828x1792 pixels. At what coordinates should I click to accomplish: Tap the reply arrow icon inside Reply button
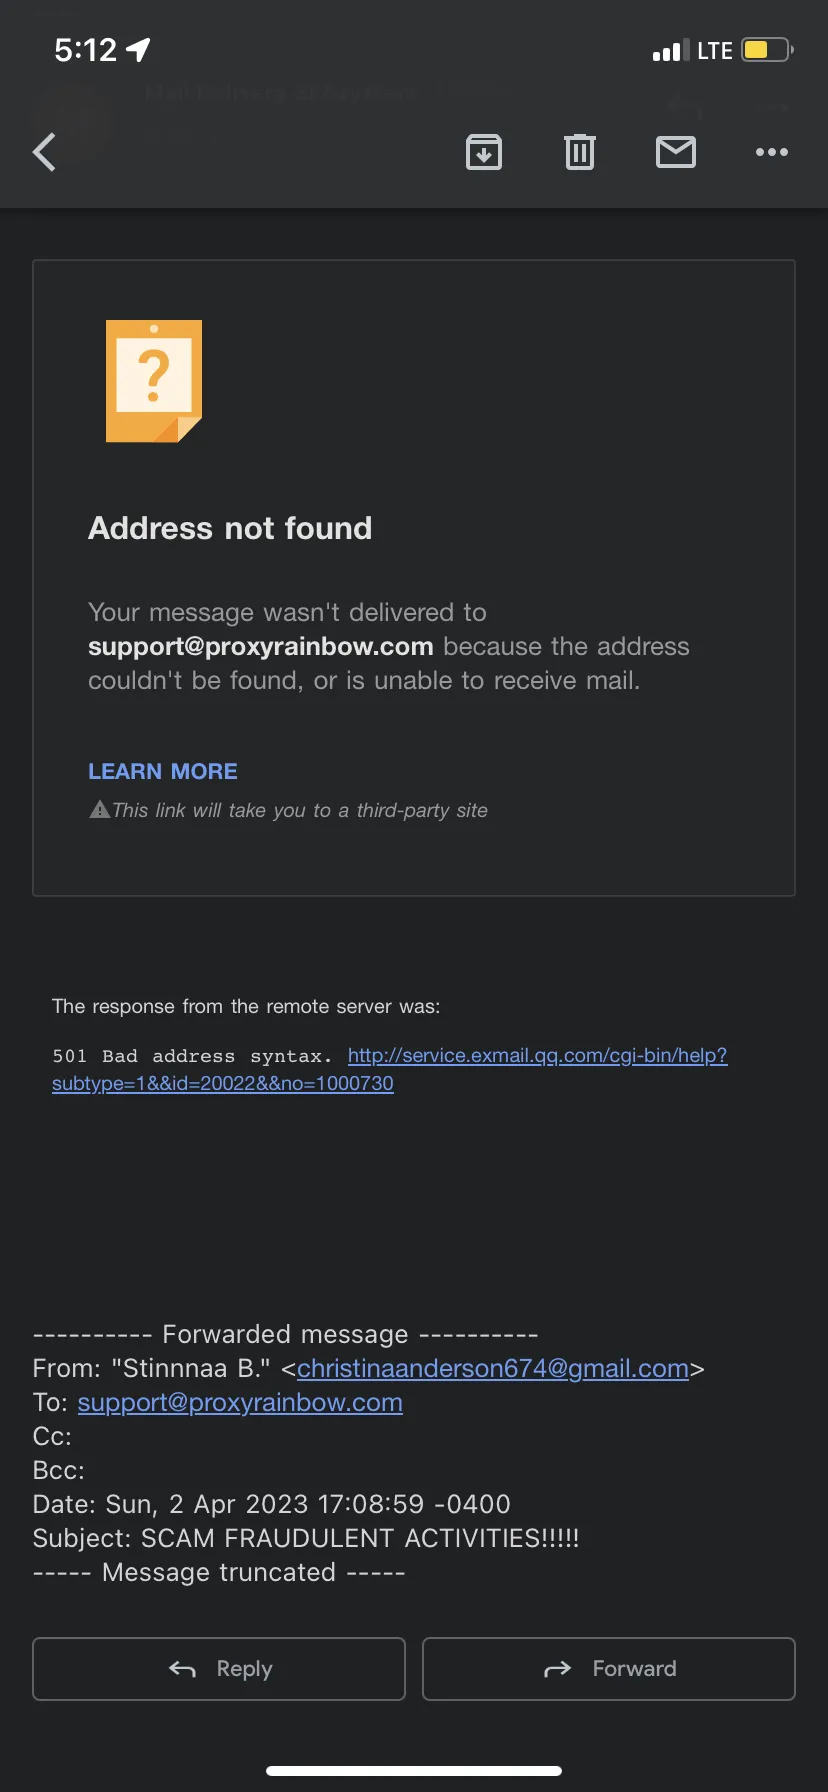coord(182,1668)
